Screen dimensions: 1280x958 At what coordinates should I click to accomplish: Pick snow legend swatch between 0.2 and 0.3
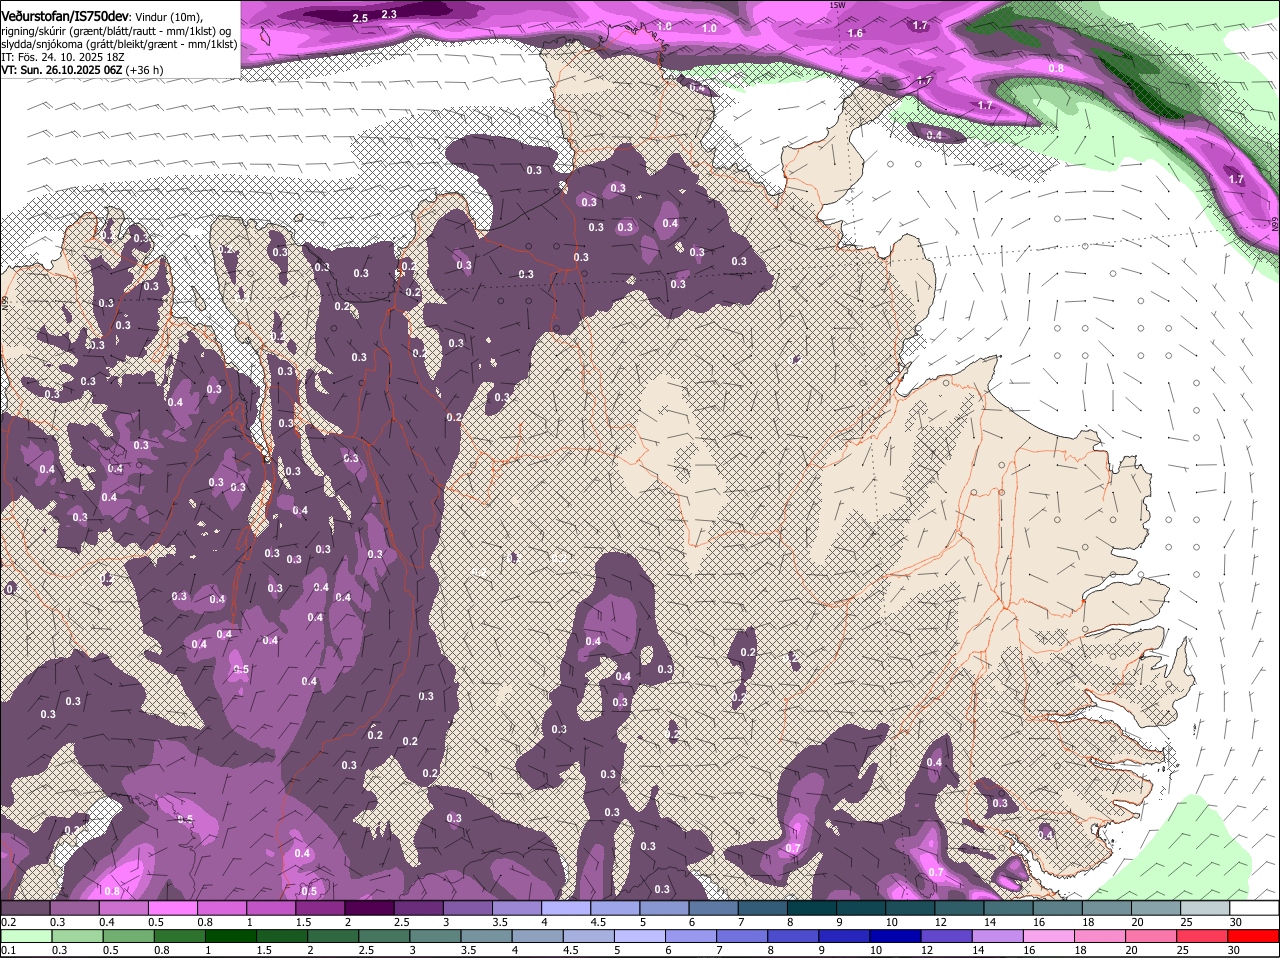[x=25, y=908]
